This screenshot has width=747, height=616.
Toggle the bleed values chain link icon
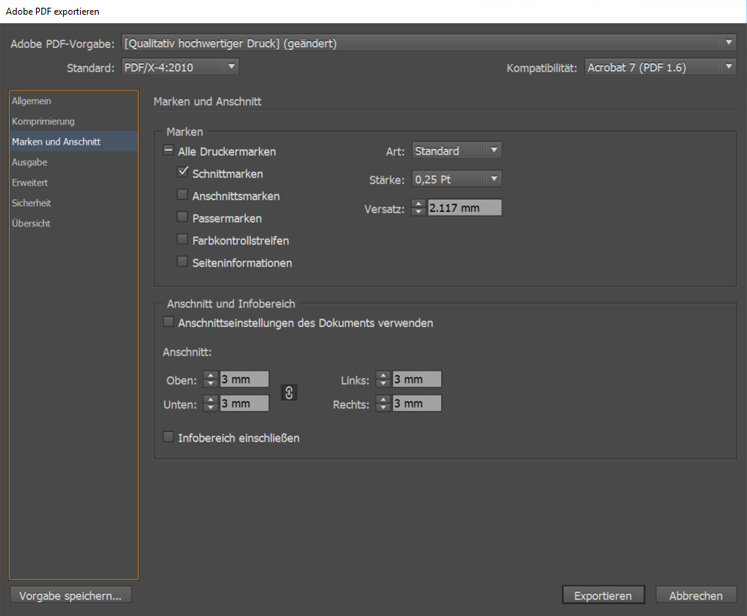(x=289, y=393)
